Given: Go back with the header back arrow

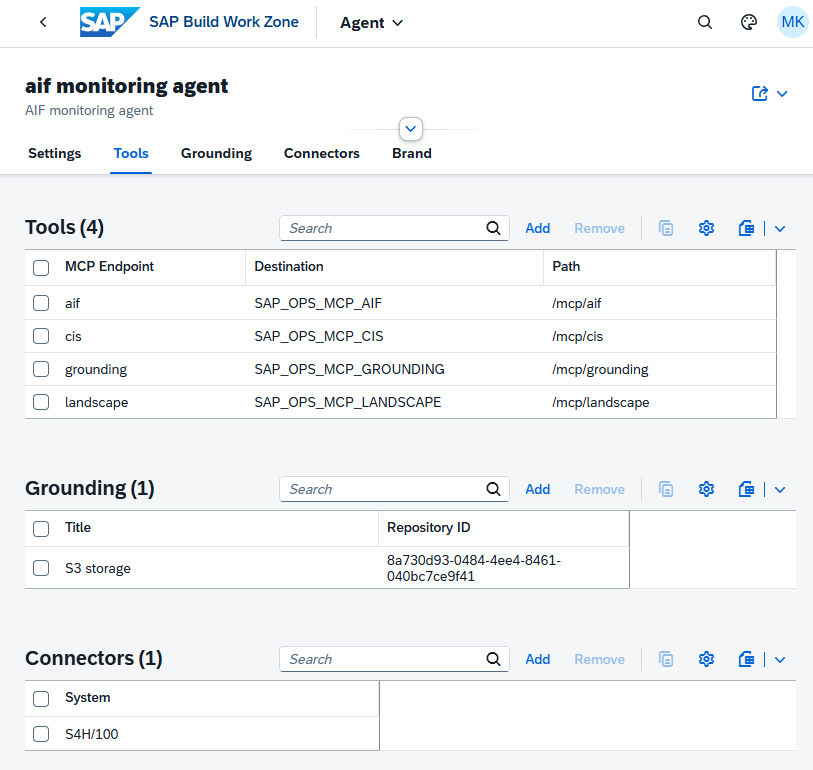Looking at the screenshot, I should pos(44,22).
